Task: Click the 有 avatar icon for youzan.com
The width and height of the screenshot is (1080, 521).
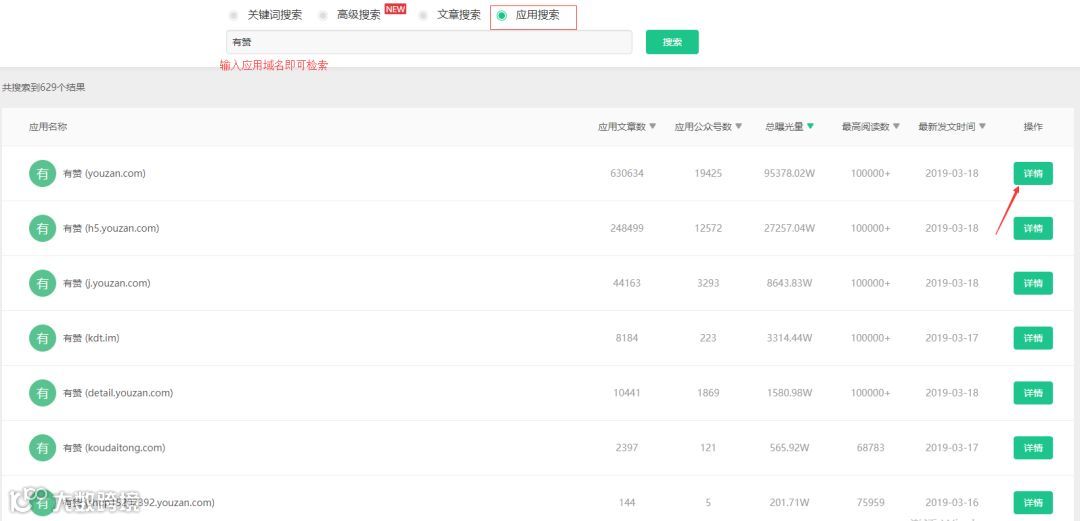Action: [x=43, y=174]
